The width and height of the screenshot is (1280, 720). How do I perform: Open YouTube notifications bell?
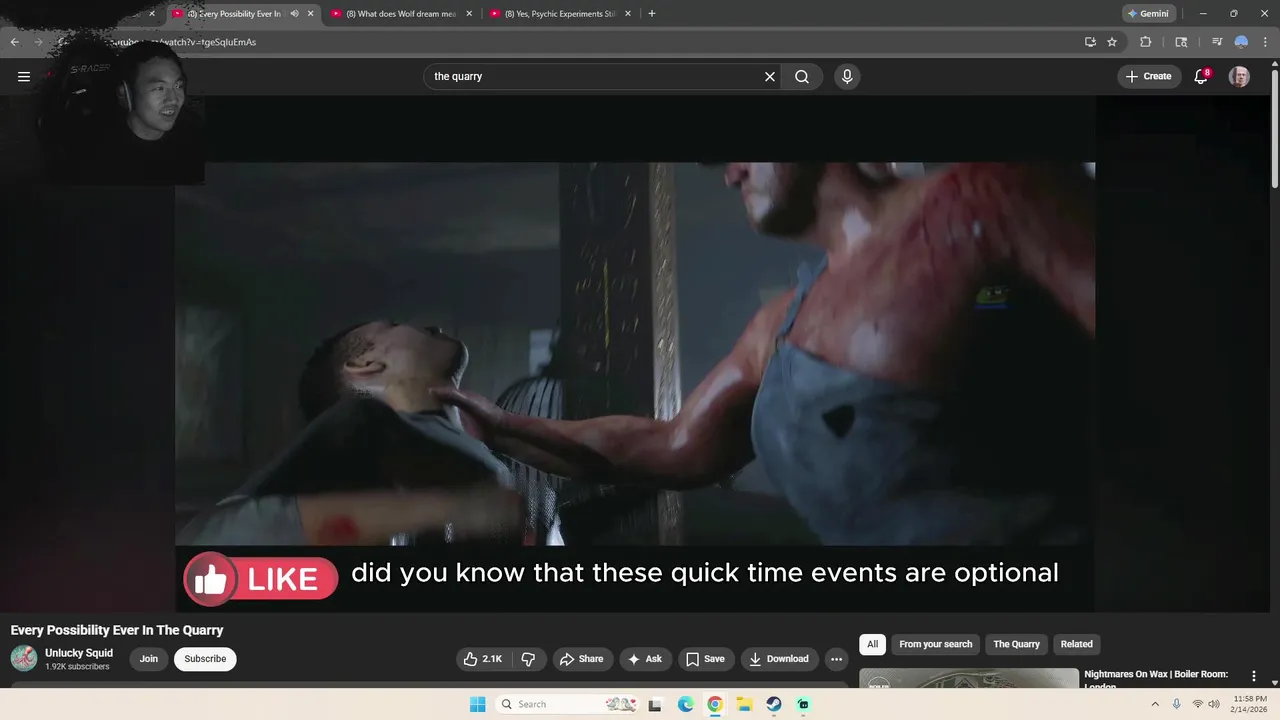(x=1201, y=76)
